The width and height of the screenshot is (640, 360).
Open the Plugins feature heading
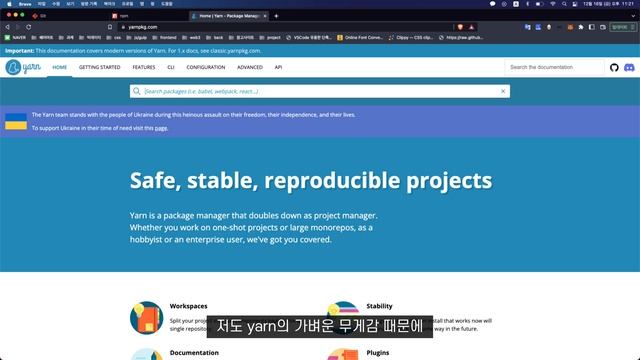click(378, 353)
